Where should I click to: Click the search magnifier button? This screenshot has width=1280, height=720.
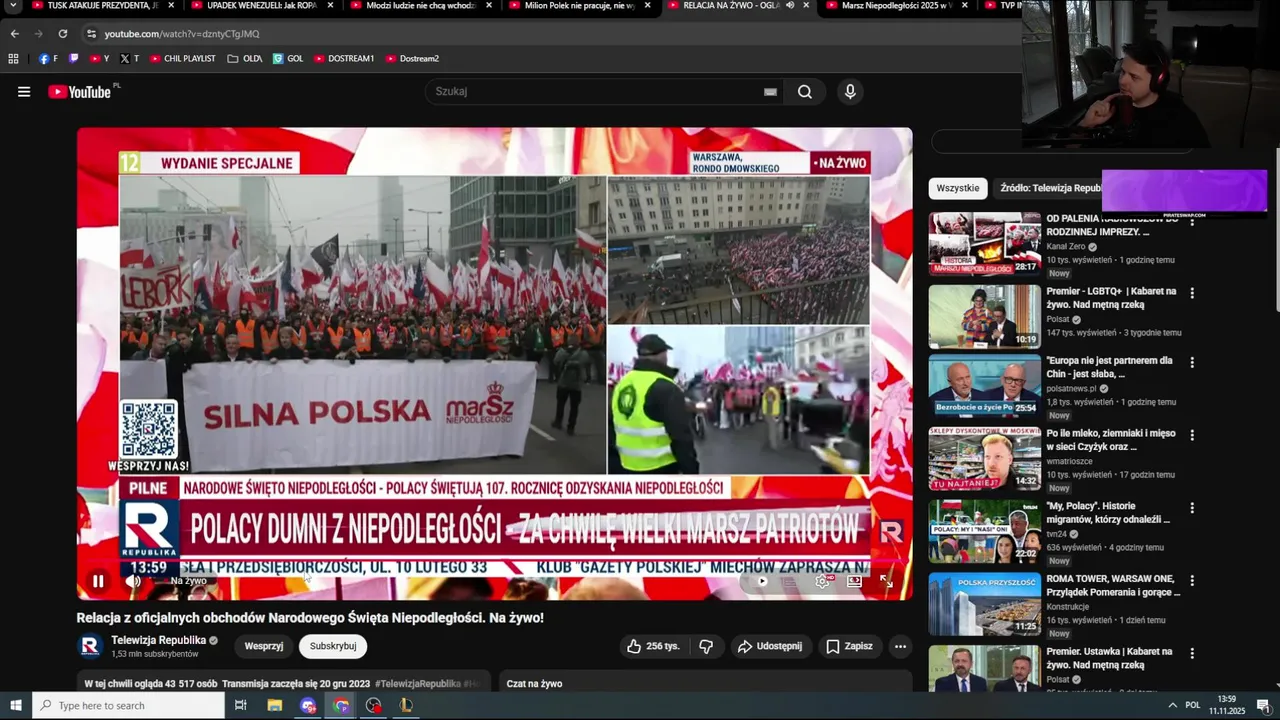tap(805, 92)
